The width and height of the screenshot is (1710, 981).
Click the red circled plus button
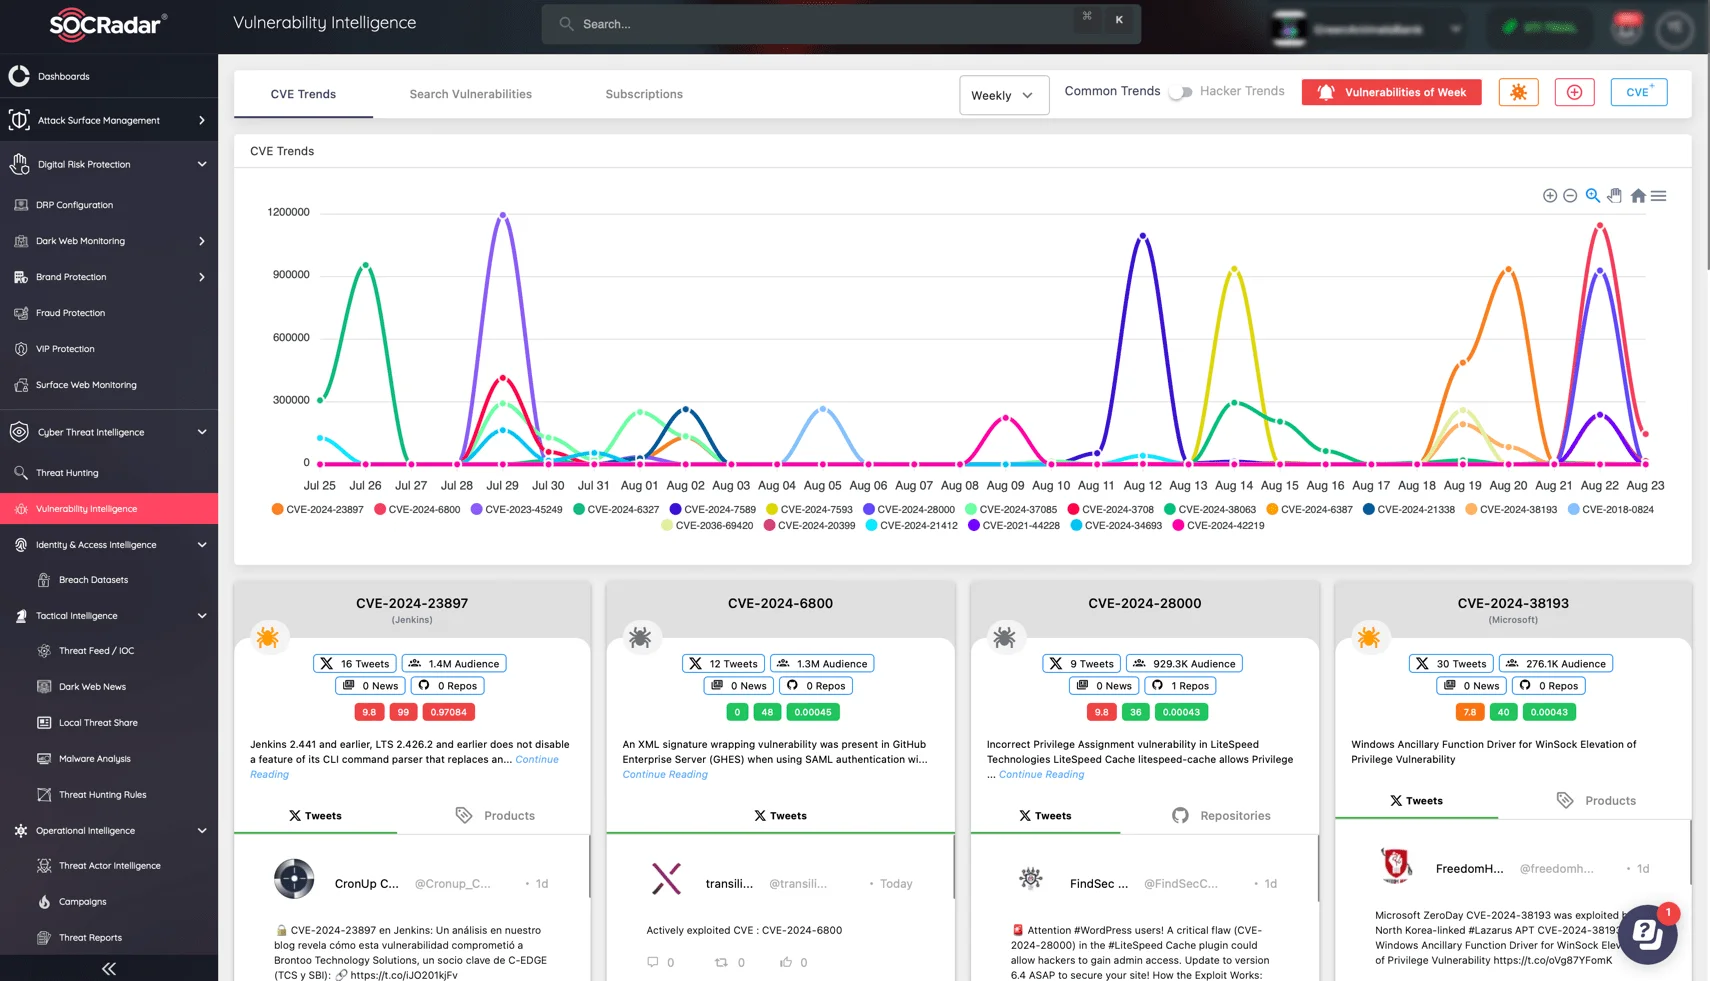1574,92
